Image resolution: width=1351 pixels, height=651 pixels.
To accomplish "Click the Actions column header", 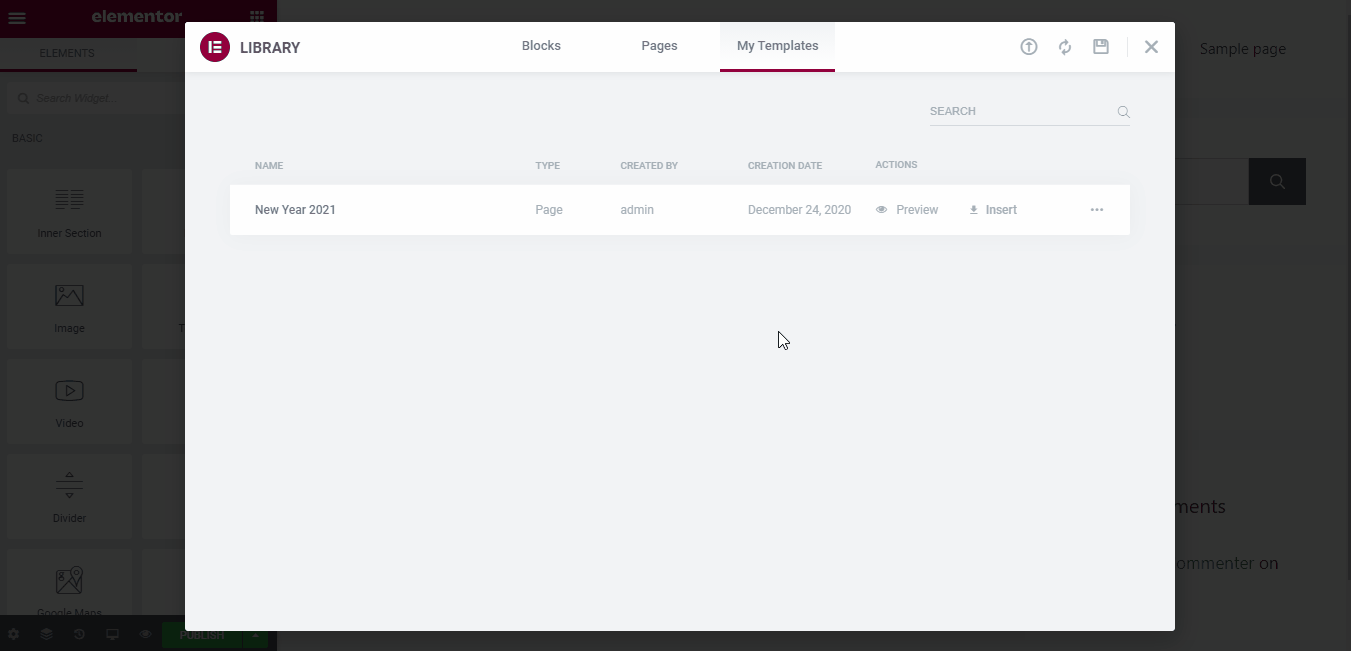I will tap(896, 165).
